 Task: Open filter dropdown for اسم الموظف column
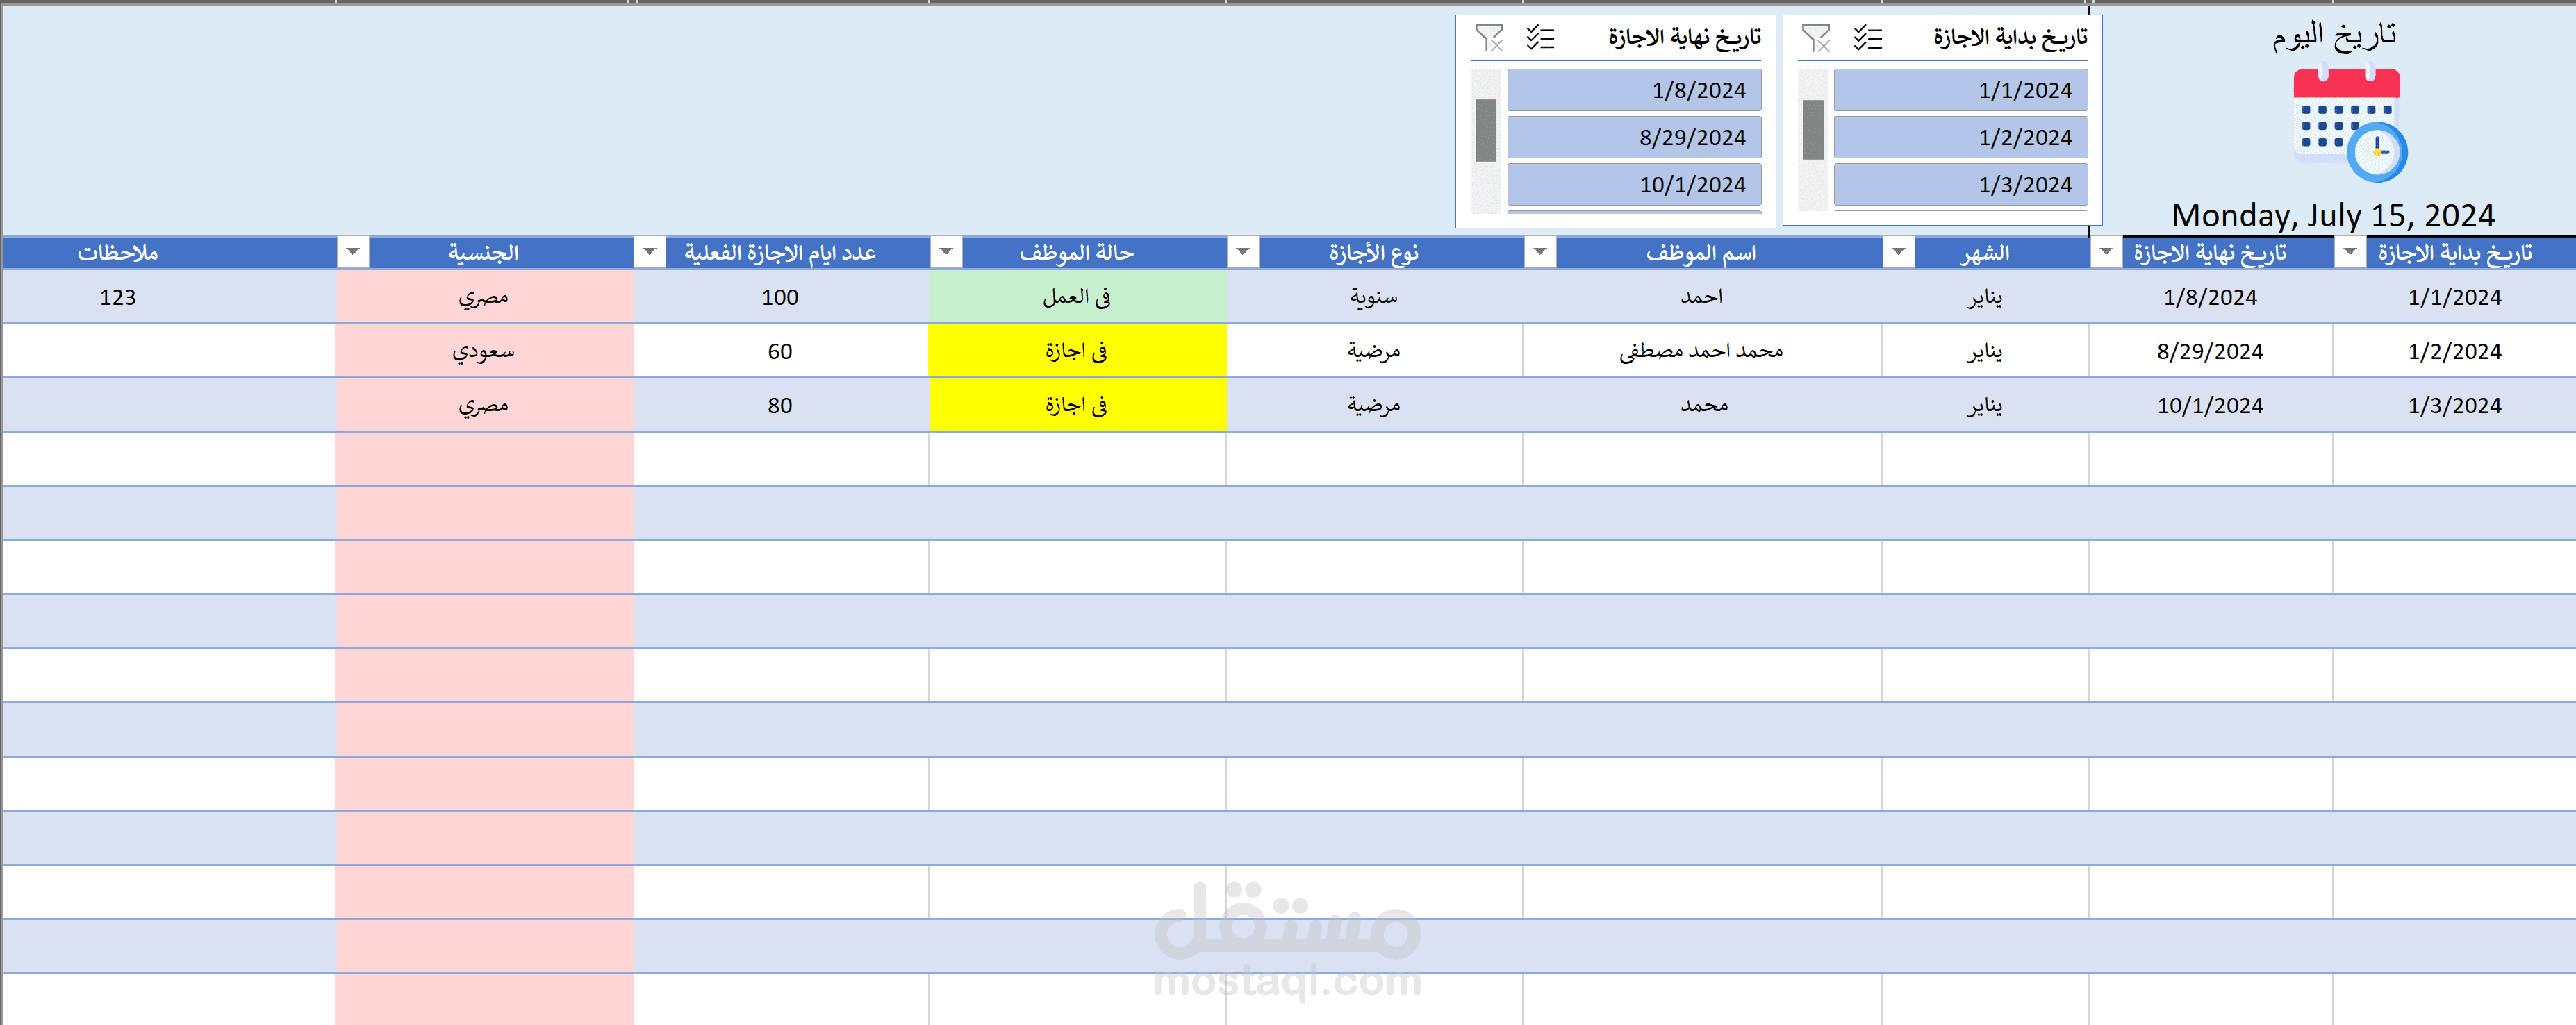tap(1898, 253)
